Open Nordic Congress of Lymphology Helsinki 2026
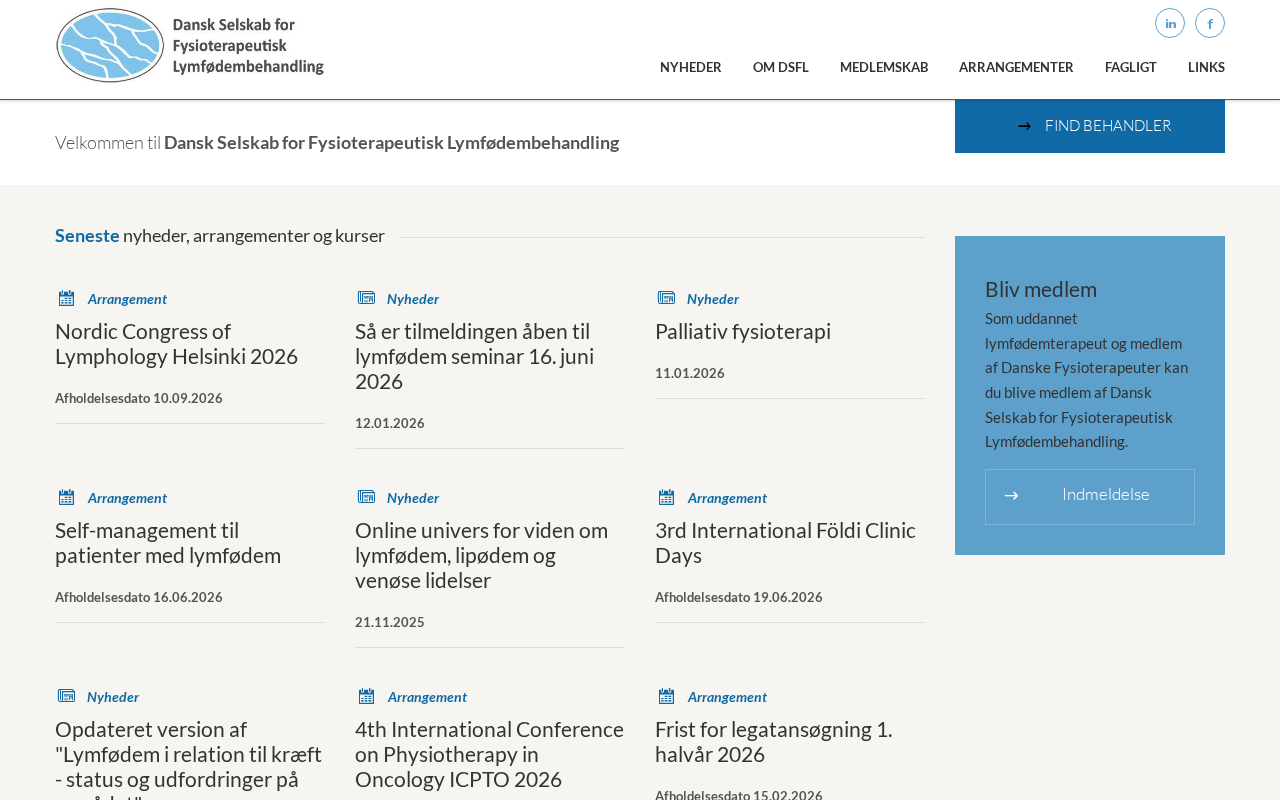 176,343
